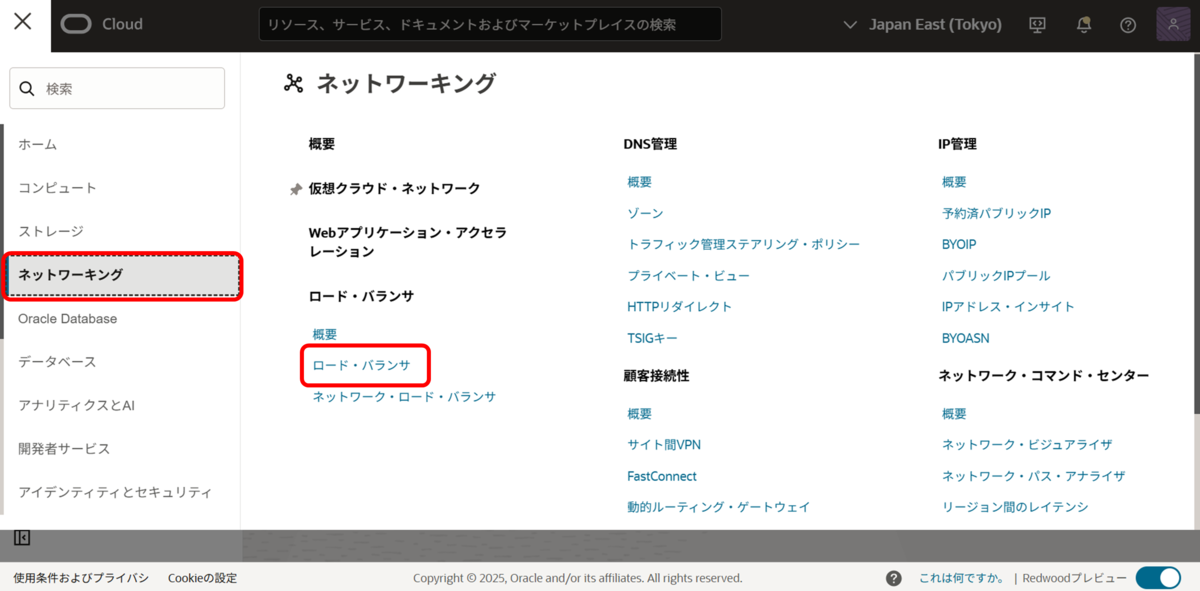Open the notifications bell
Viewport: 1200px width, 591px height.
coord(1084,25)
